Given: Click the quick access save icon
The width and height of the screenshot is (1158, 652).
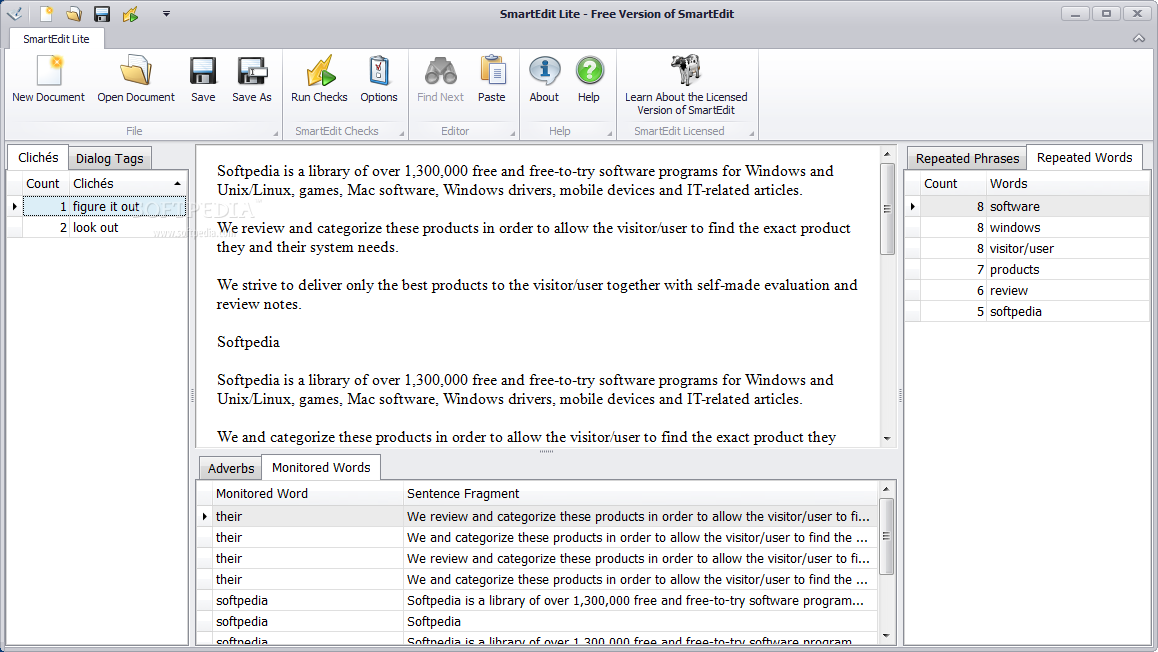Looking at the screenshot, I should pos(102,14).
